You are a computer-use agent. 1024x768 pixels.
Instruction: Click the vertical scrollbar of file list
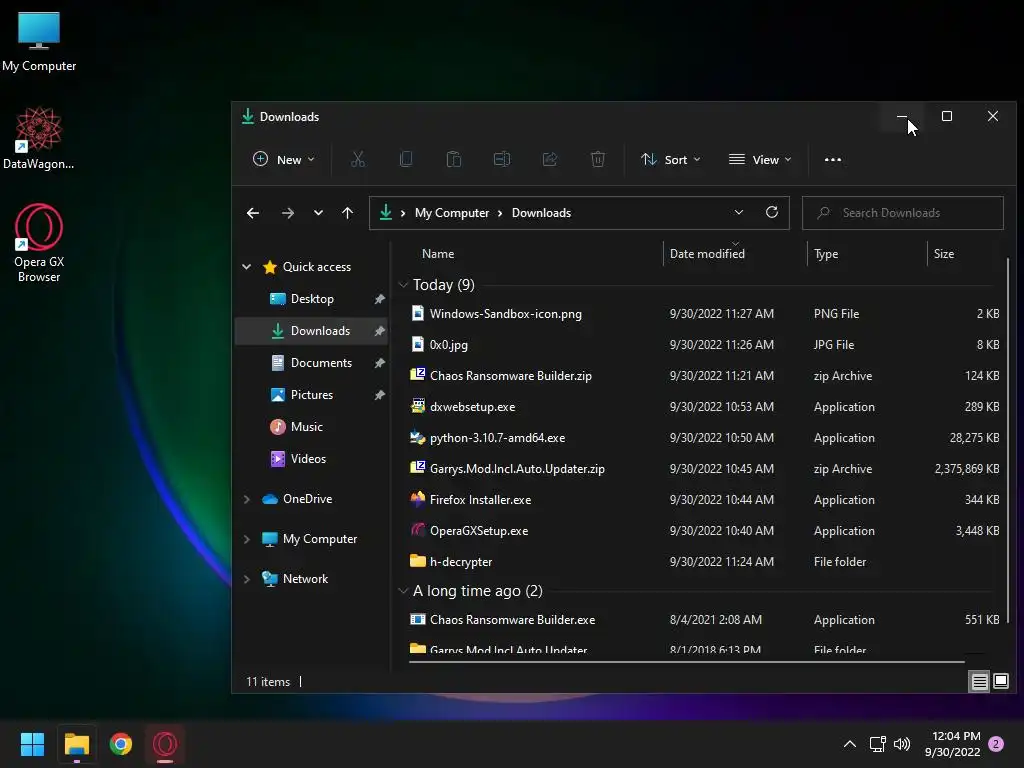click(x=1008, y=441)
